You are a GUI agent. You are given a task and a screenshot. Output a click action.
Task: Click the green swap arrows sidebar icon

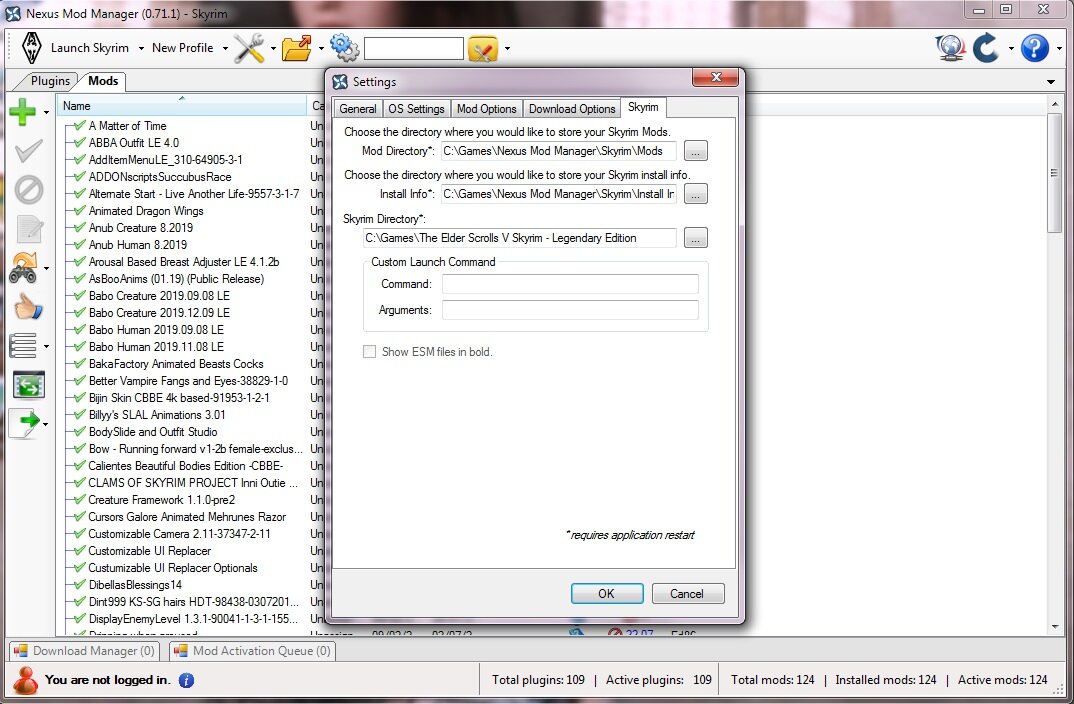click(28, 385)
